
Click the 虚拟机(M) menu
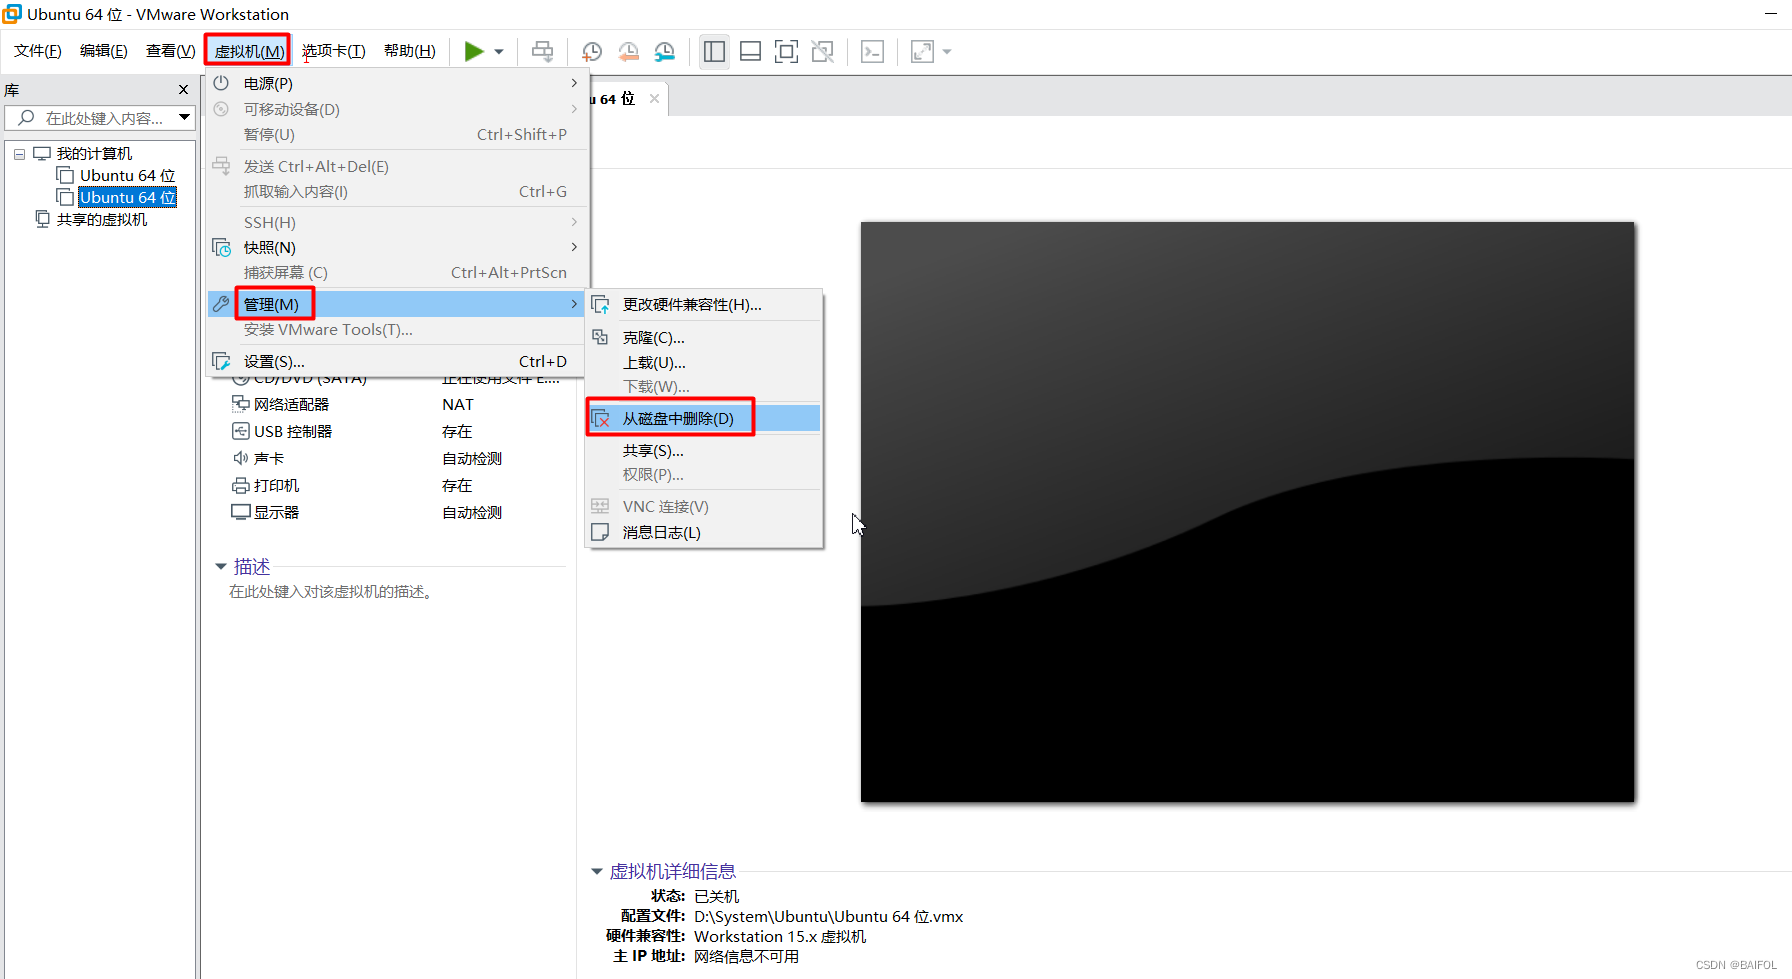click(248, 51)
